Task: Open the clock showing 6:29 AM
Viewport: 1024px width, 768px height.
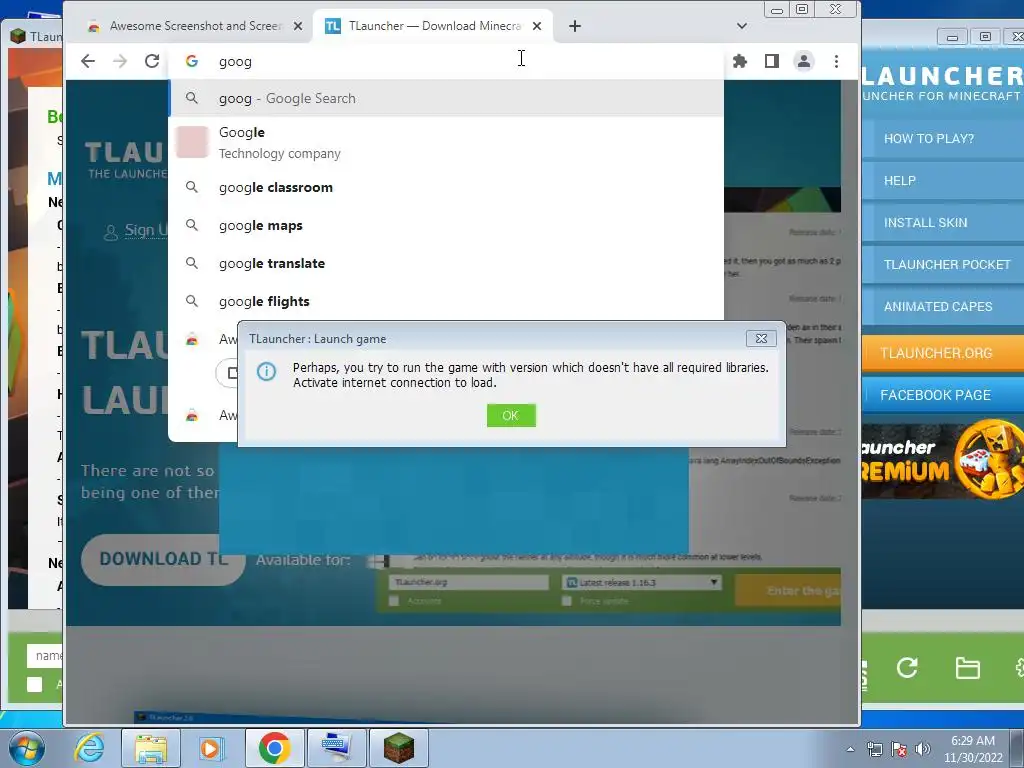Action: pyautogui.click(x=973, y=749)
